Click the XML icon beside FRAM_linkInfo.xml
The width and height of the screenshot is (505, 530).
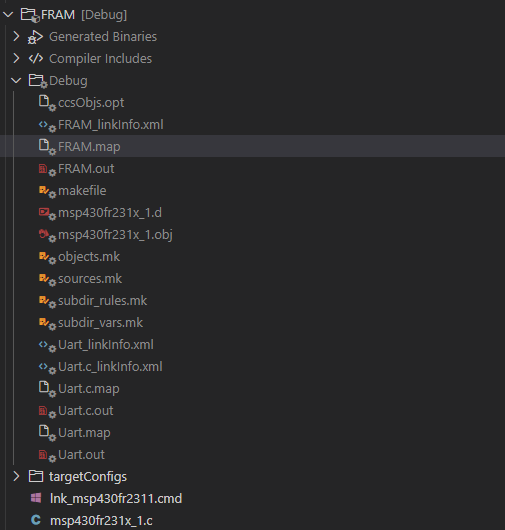(x=47, y=125)
